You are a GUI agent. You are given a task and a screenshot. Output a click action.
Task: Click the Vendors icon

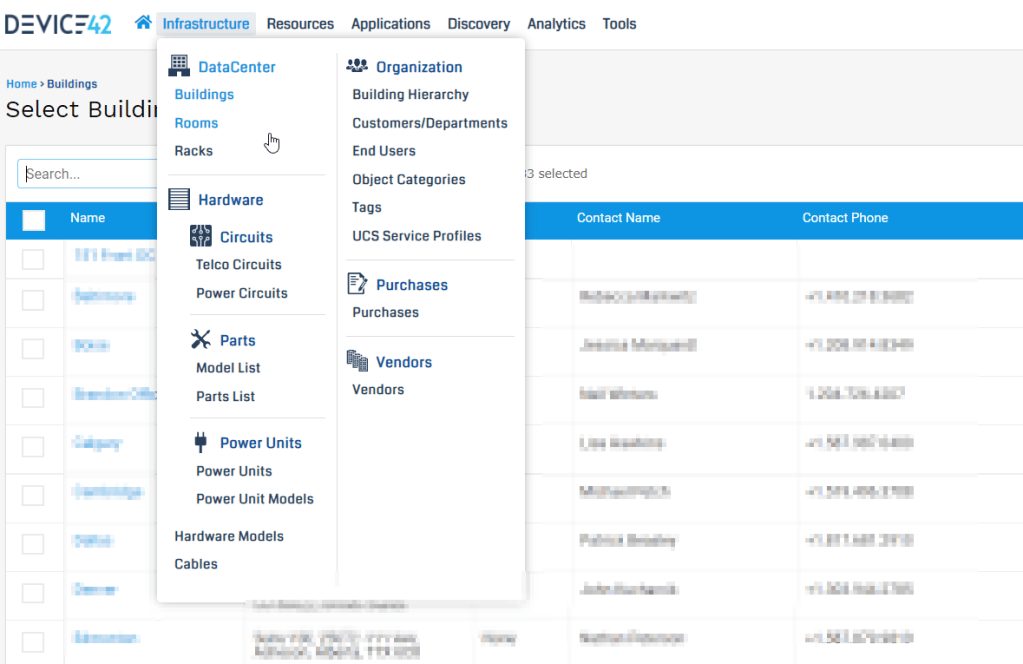[x=357, y=361]
